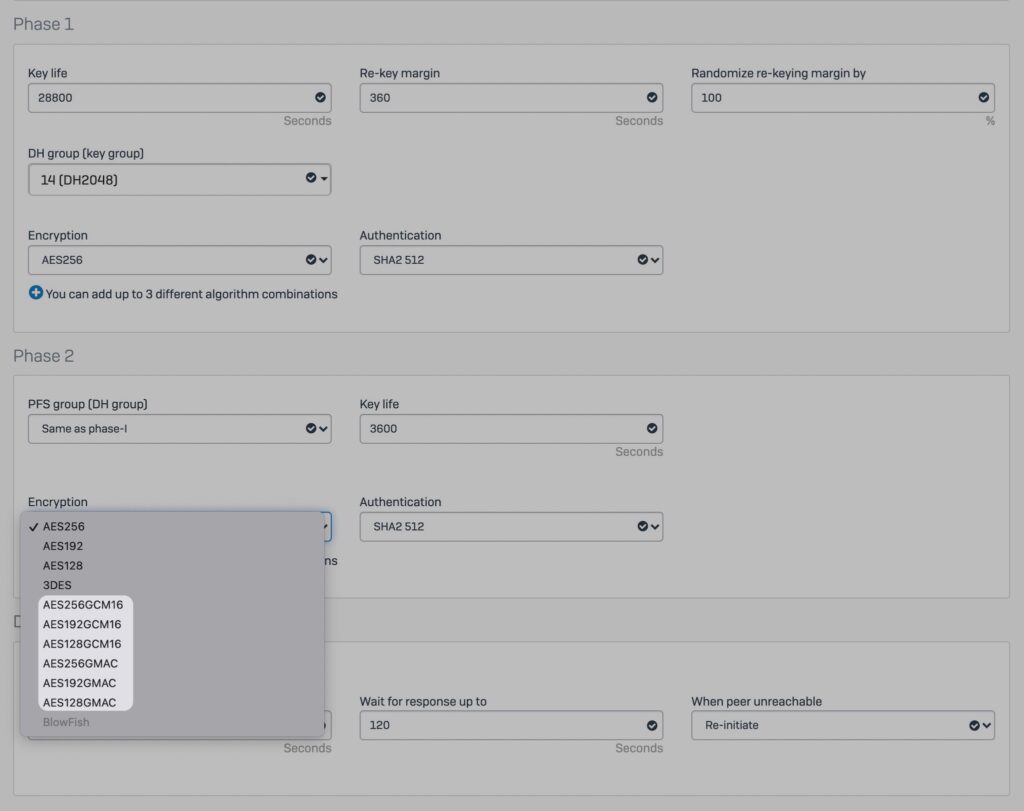This screenshot has height=811, width=1024.
Task: Open PFS group (DH group) dropdown
Action: [x=180, y=429]
